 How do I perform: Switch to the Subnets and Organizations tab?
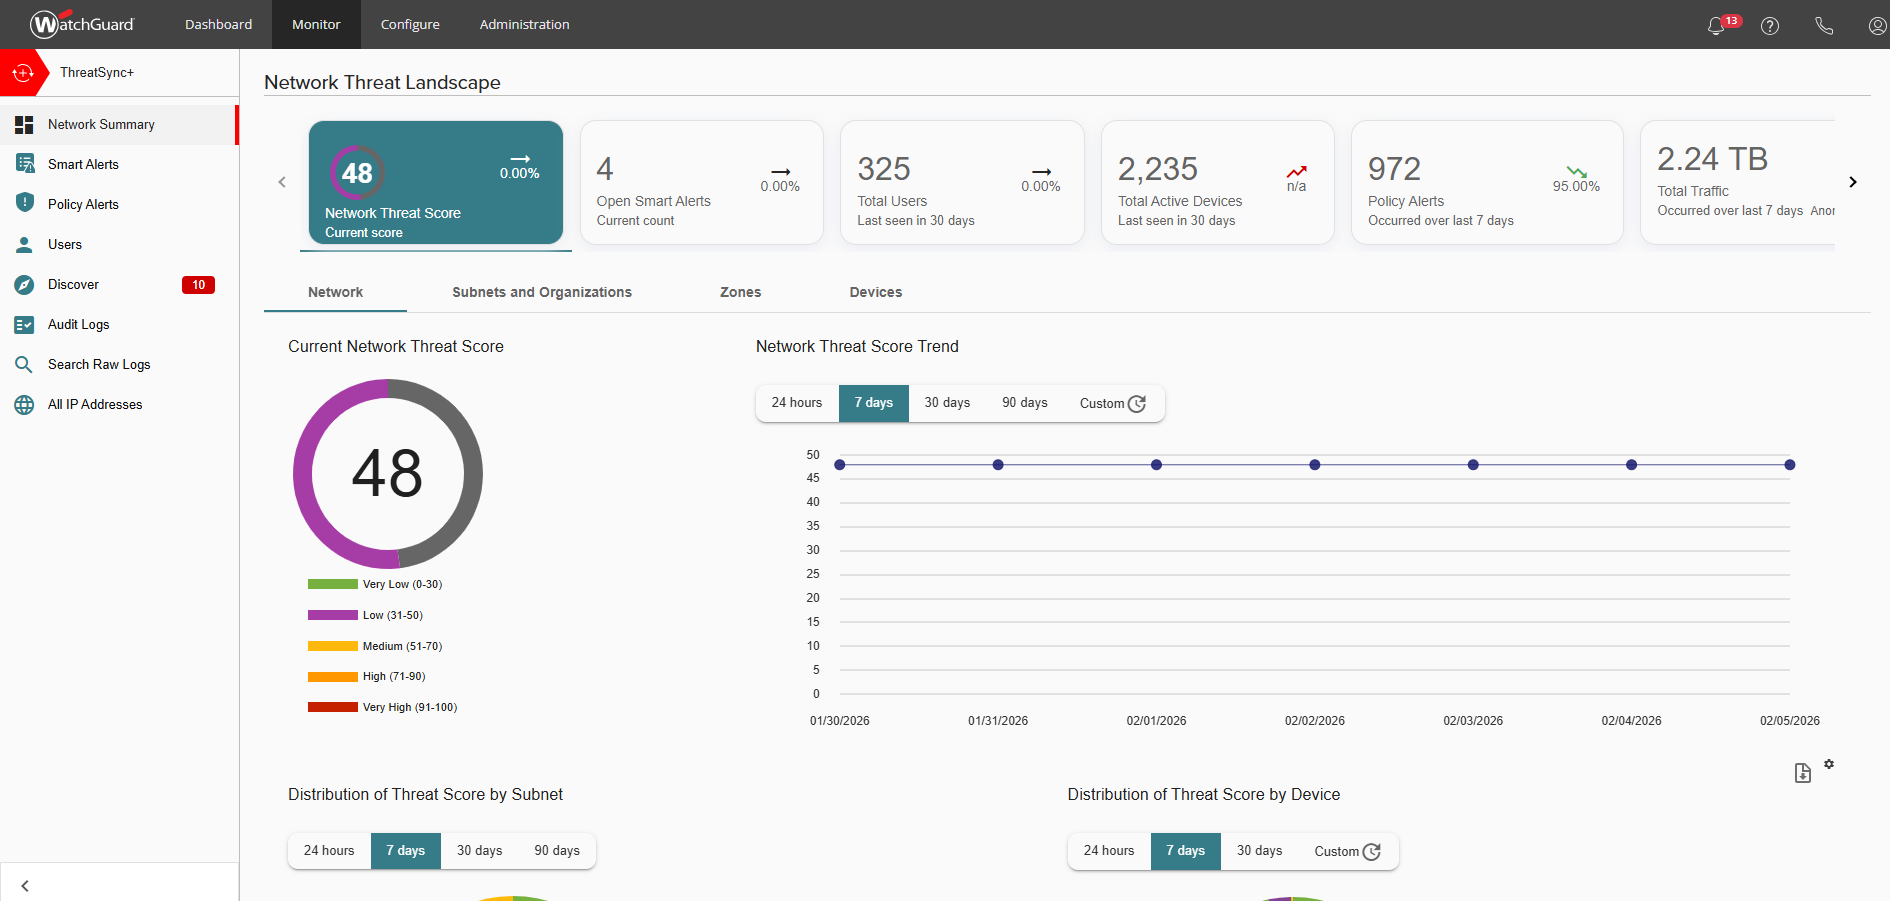(542, 292)
